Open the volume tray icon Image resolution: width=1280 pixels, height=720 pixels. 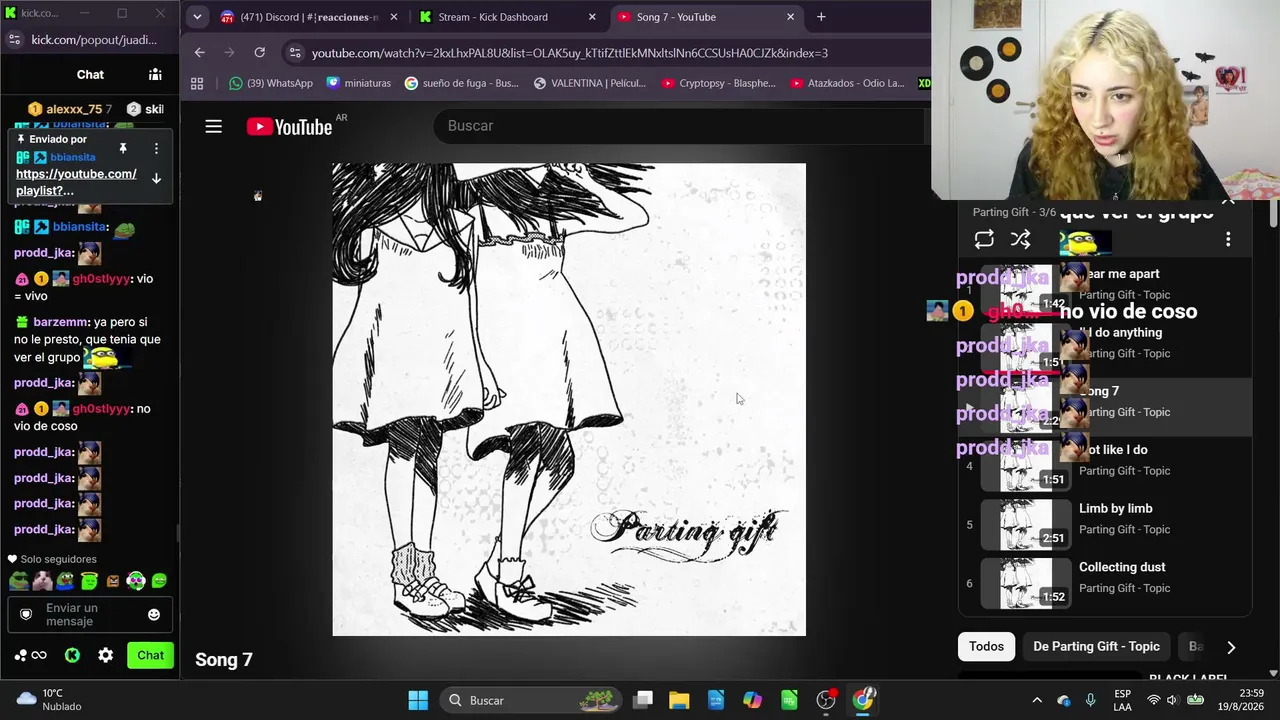1173,700
